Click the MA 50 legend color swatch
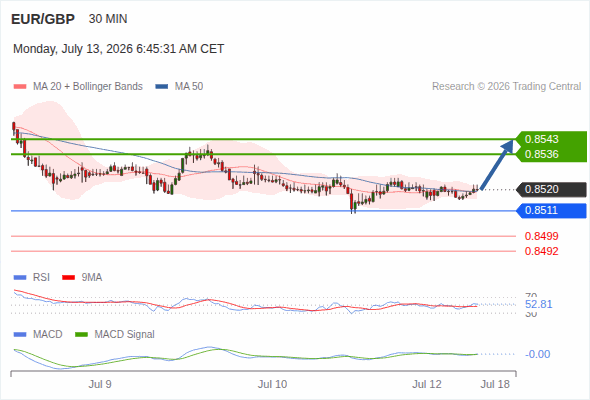The image size is (590, 400). point(162,87)
